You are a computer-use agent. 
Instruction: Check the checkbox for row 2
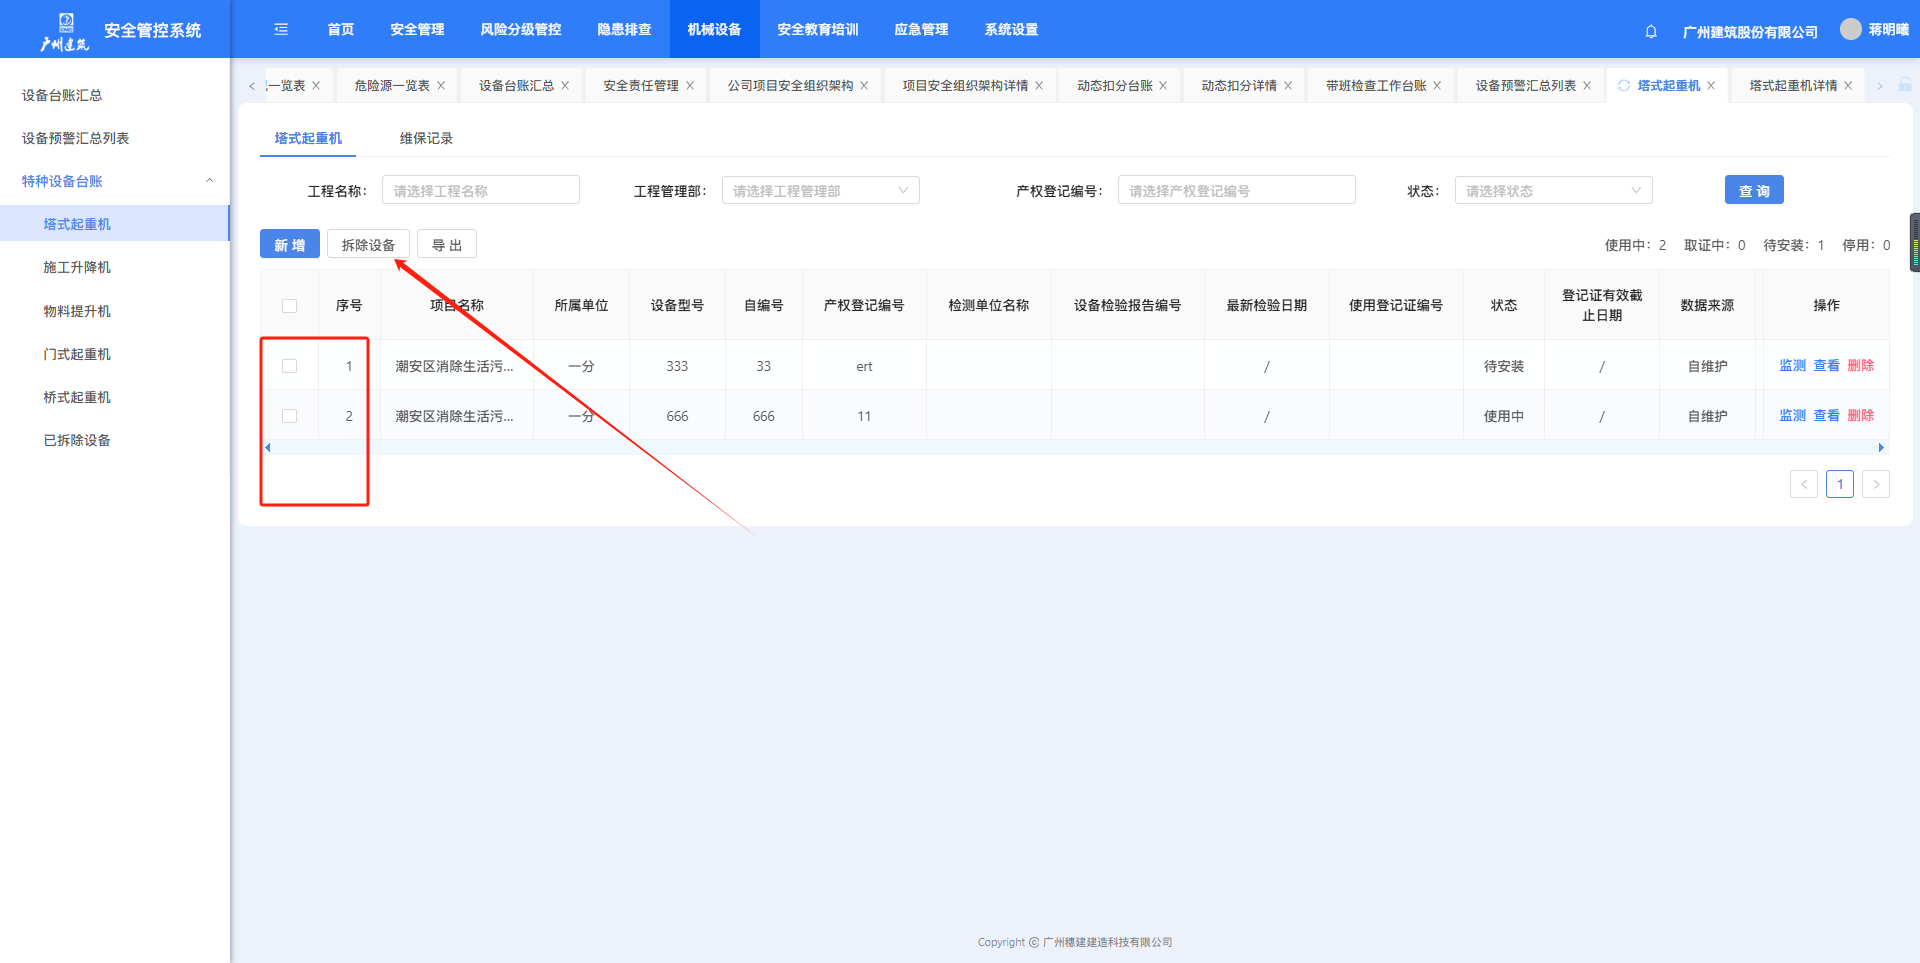coord(290,416)
